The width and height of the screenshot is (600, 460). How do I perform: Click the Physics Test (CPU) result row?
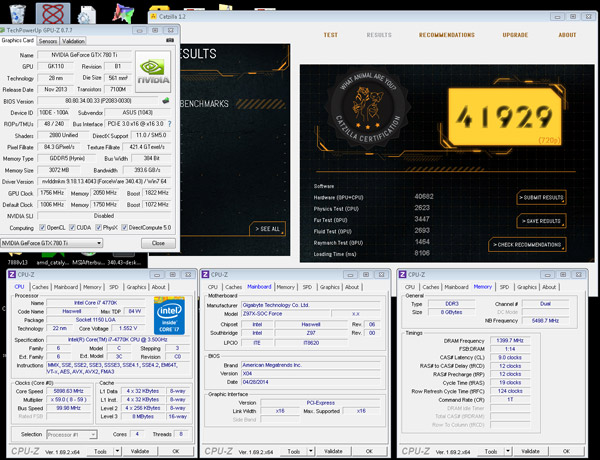tap(373, 209)
